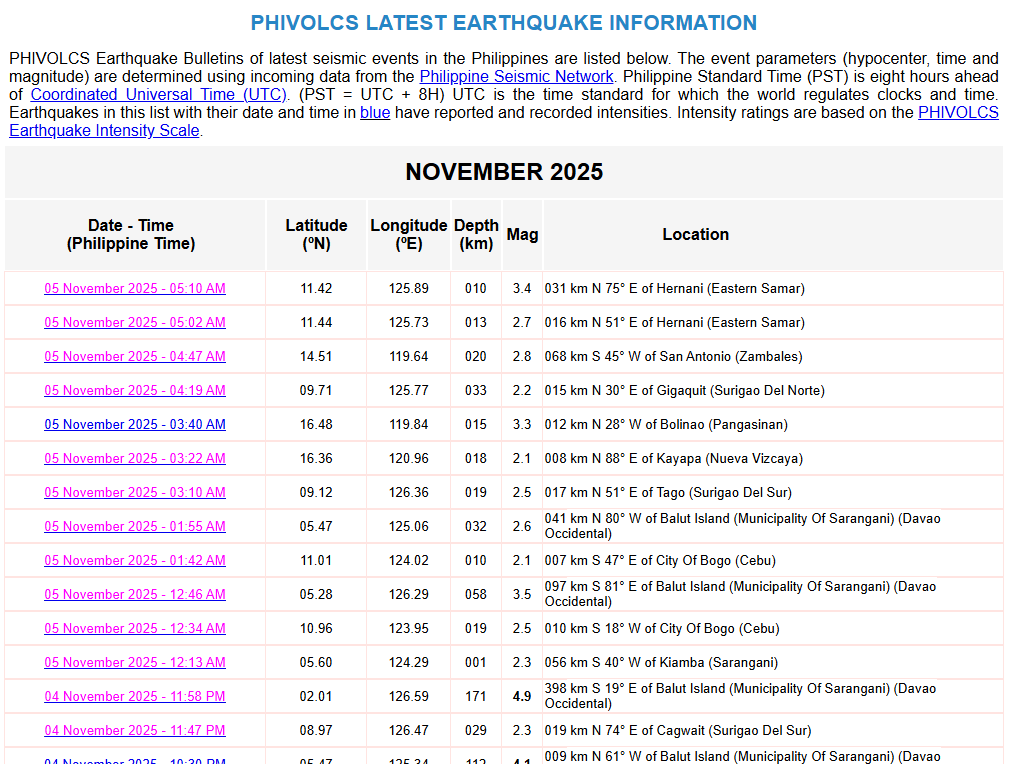The image size is (1009, 764).
Task: Open 04 November 2025 - 11:47 PM bulletin
Action: 135,731
